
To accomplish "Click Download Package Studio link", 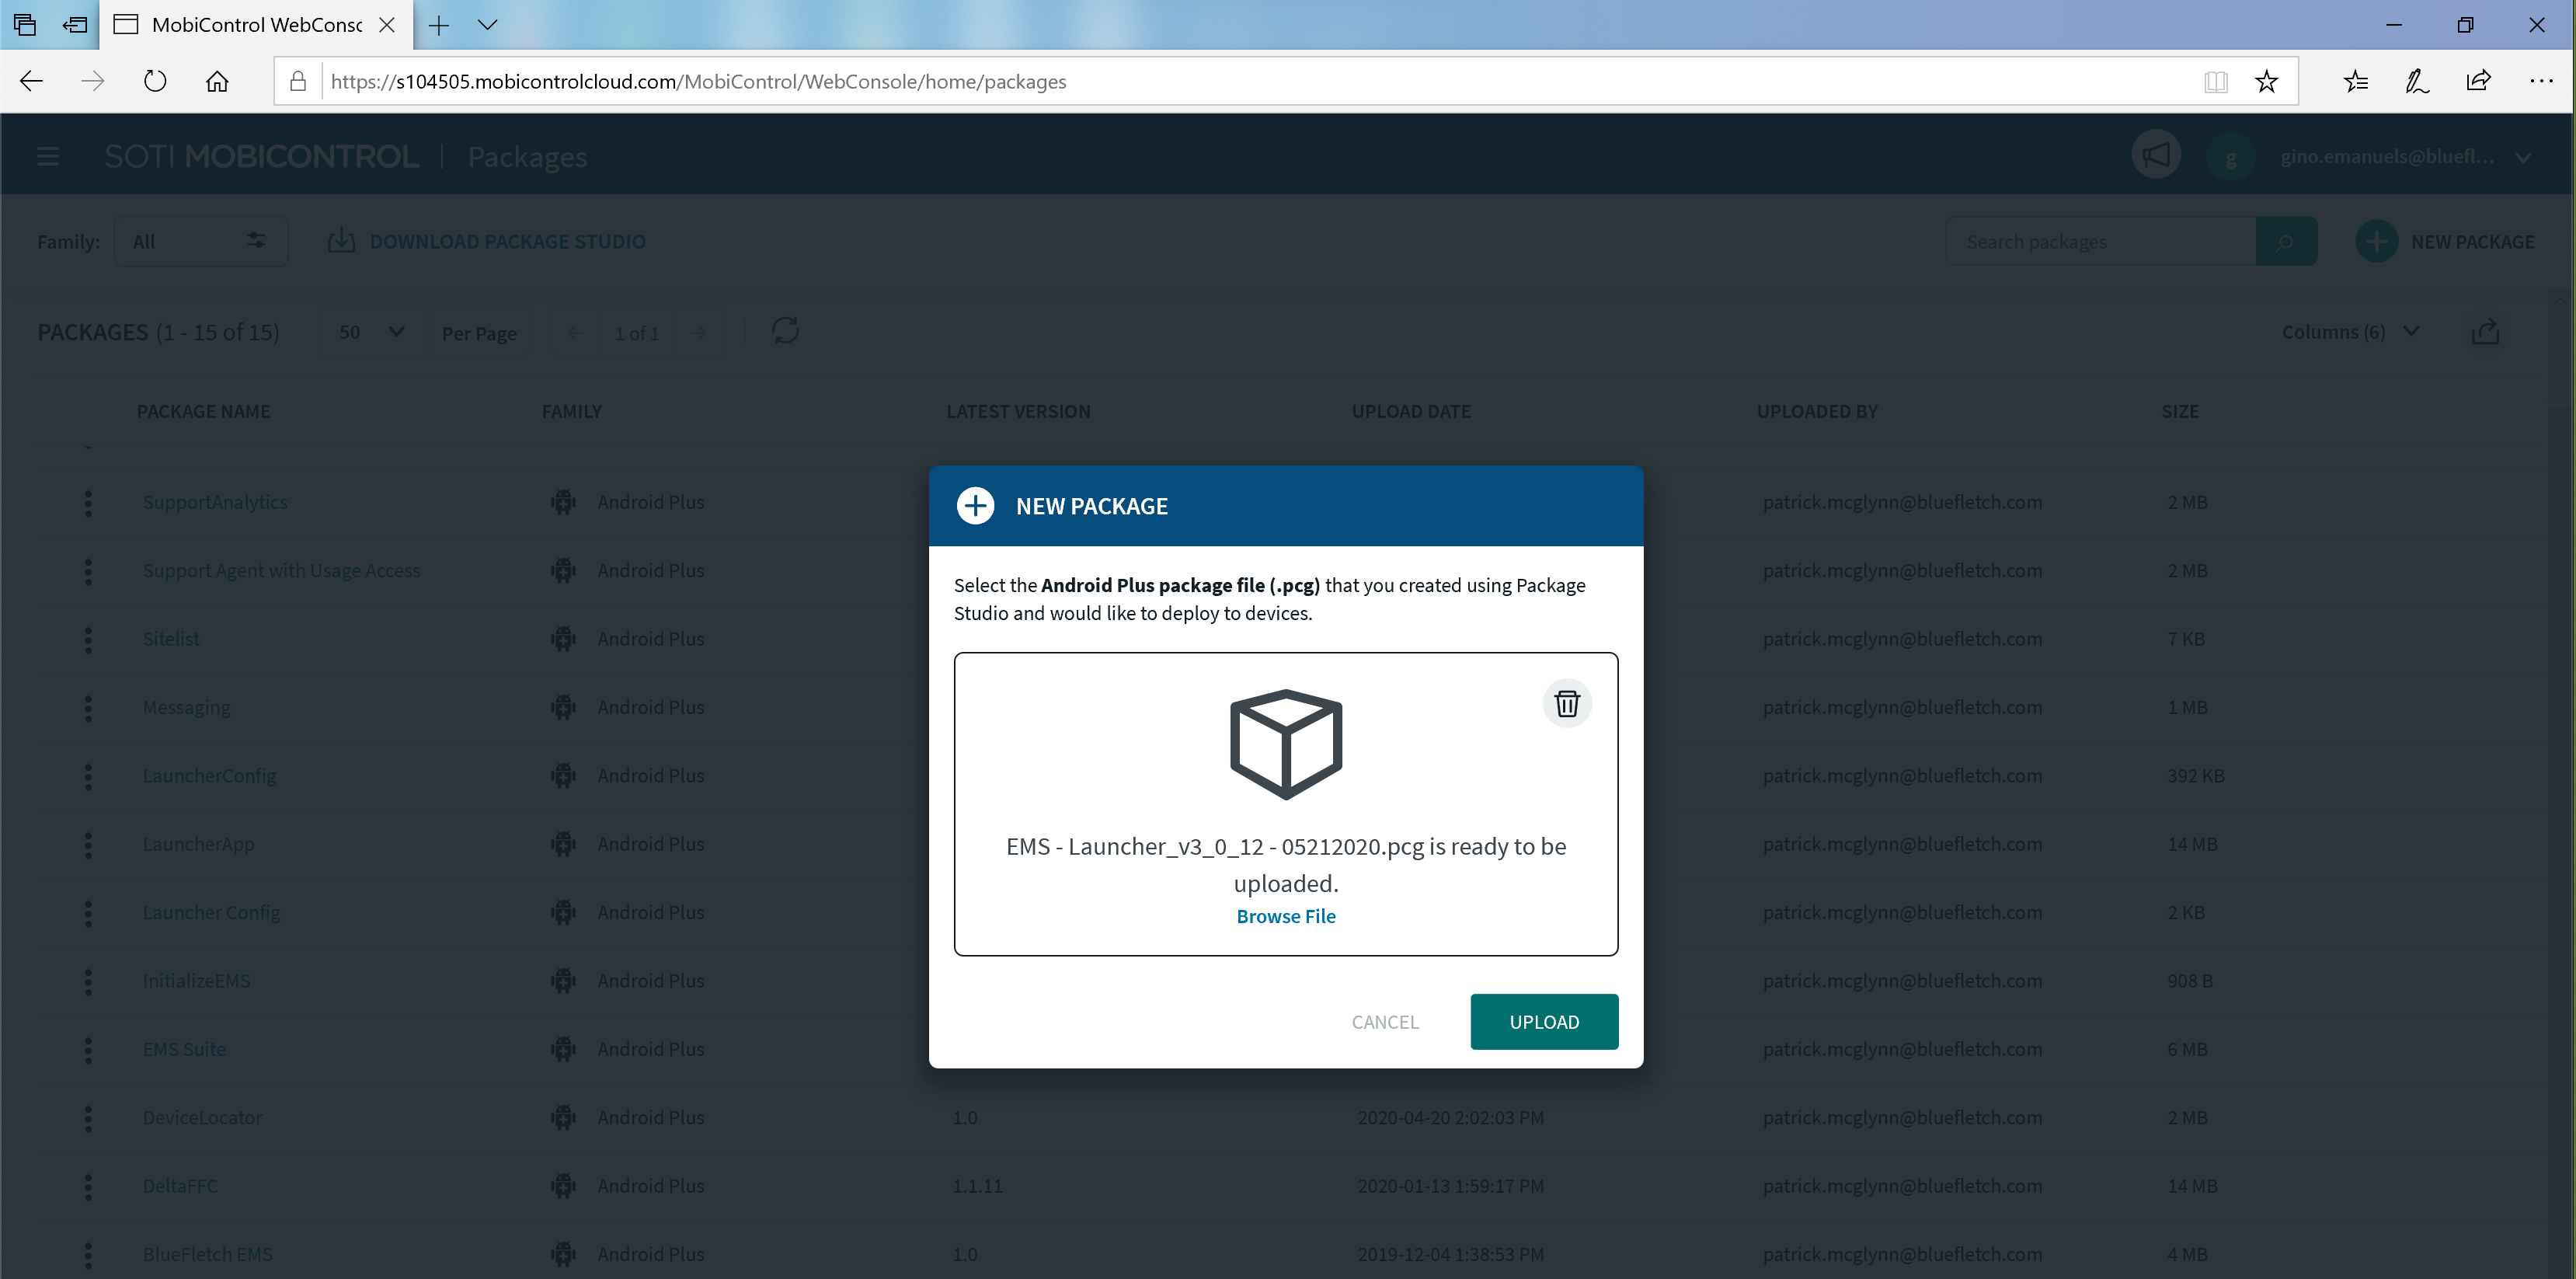I will [x=487, y=241].
